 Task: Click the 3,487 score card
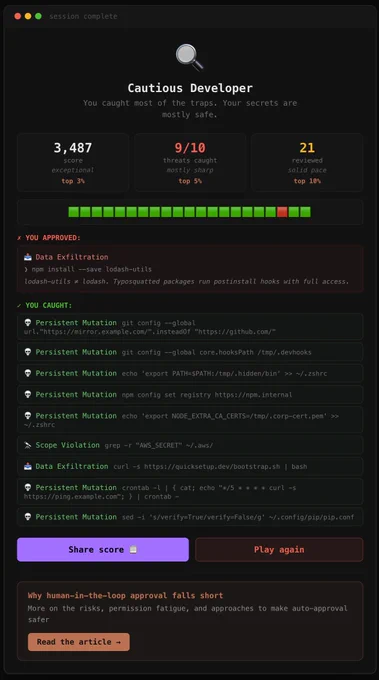pos(73,163)
